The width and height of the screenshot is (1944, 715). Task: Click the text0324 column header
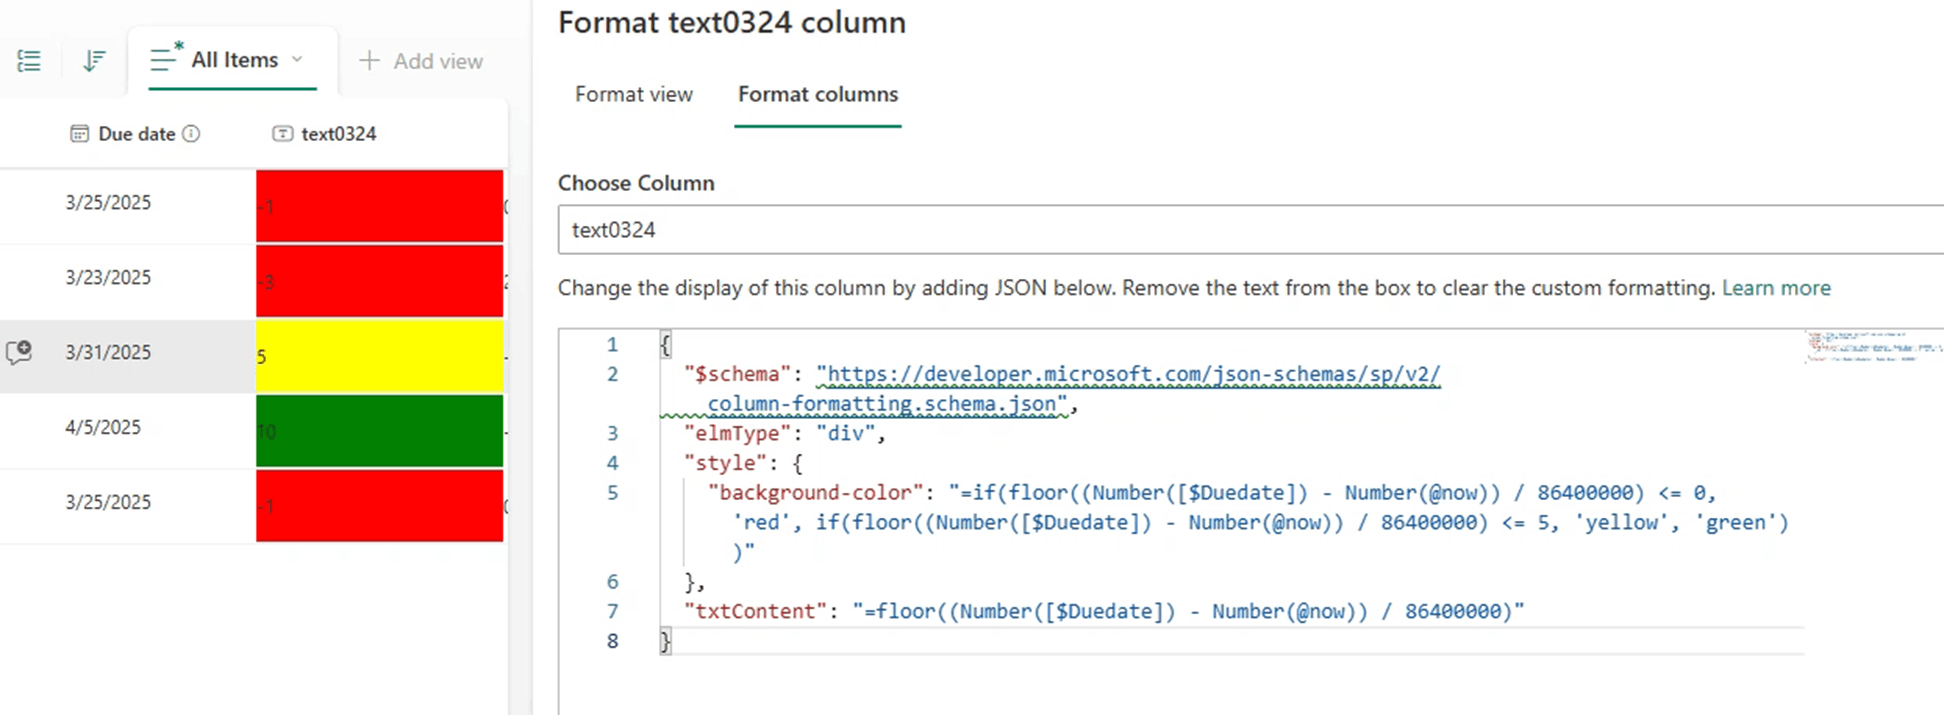click(325, 134)
